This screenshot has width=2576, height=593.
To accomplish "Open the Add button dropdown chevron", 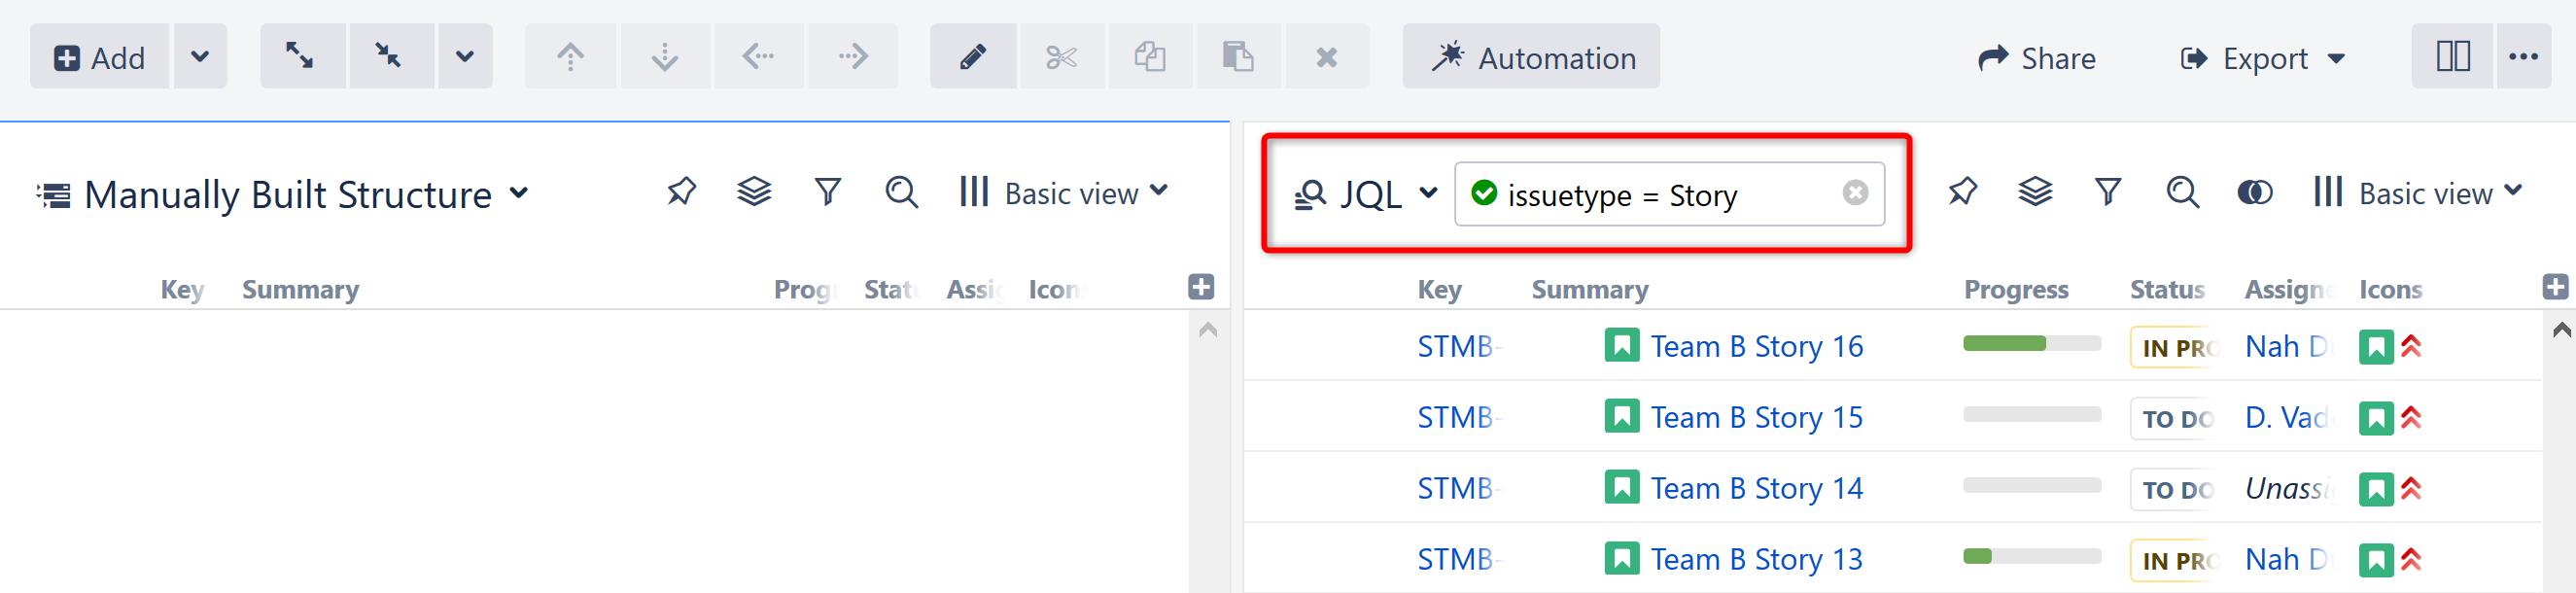I will [x=199, y=56].
